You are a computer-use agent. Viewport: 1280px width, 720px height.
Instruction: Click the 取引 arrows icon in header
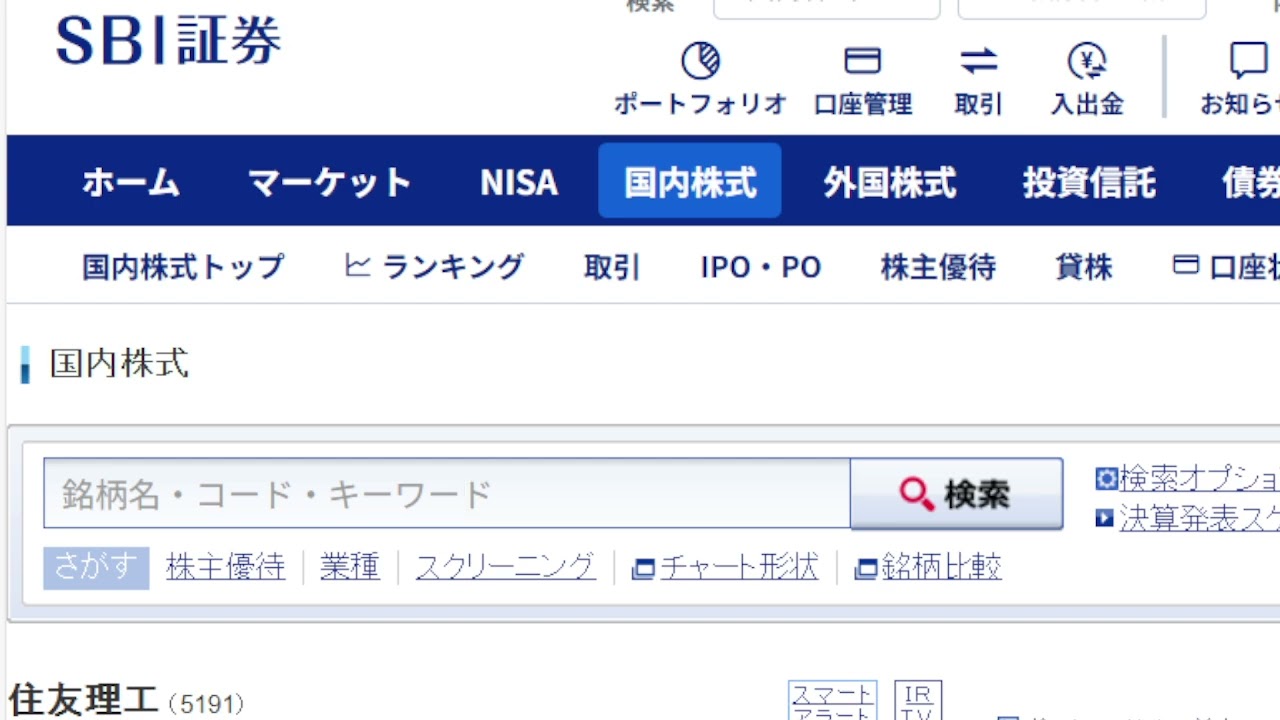tap(978, 61)
